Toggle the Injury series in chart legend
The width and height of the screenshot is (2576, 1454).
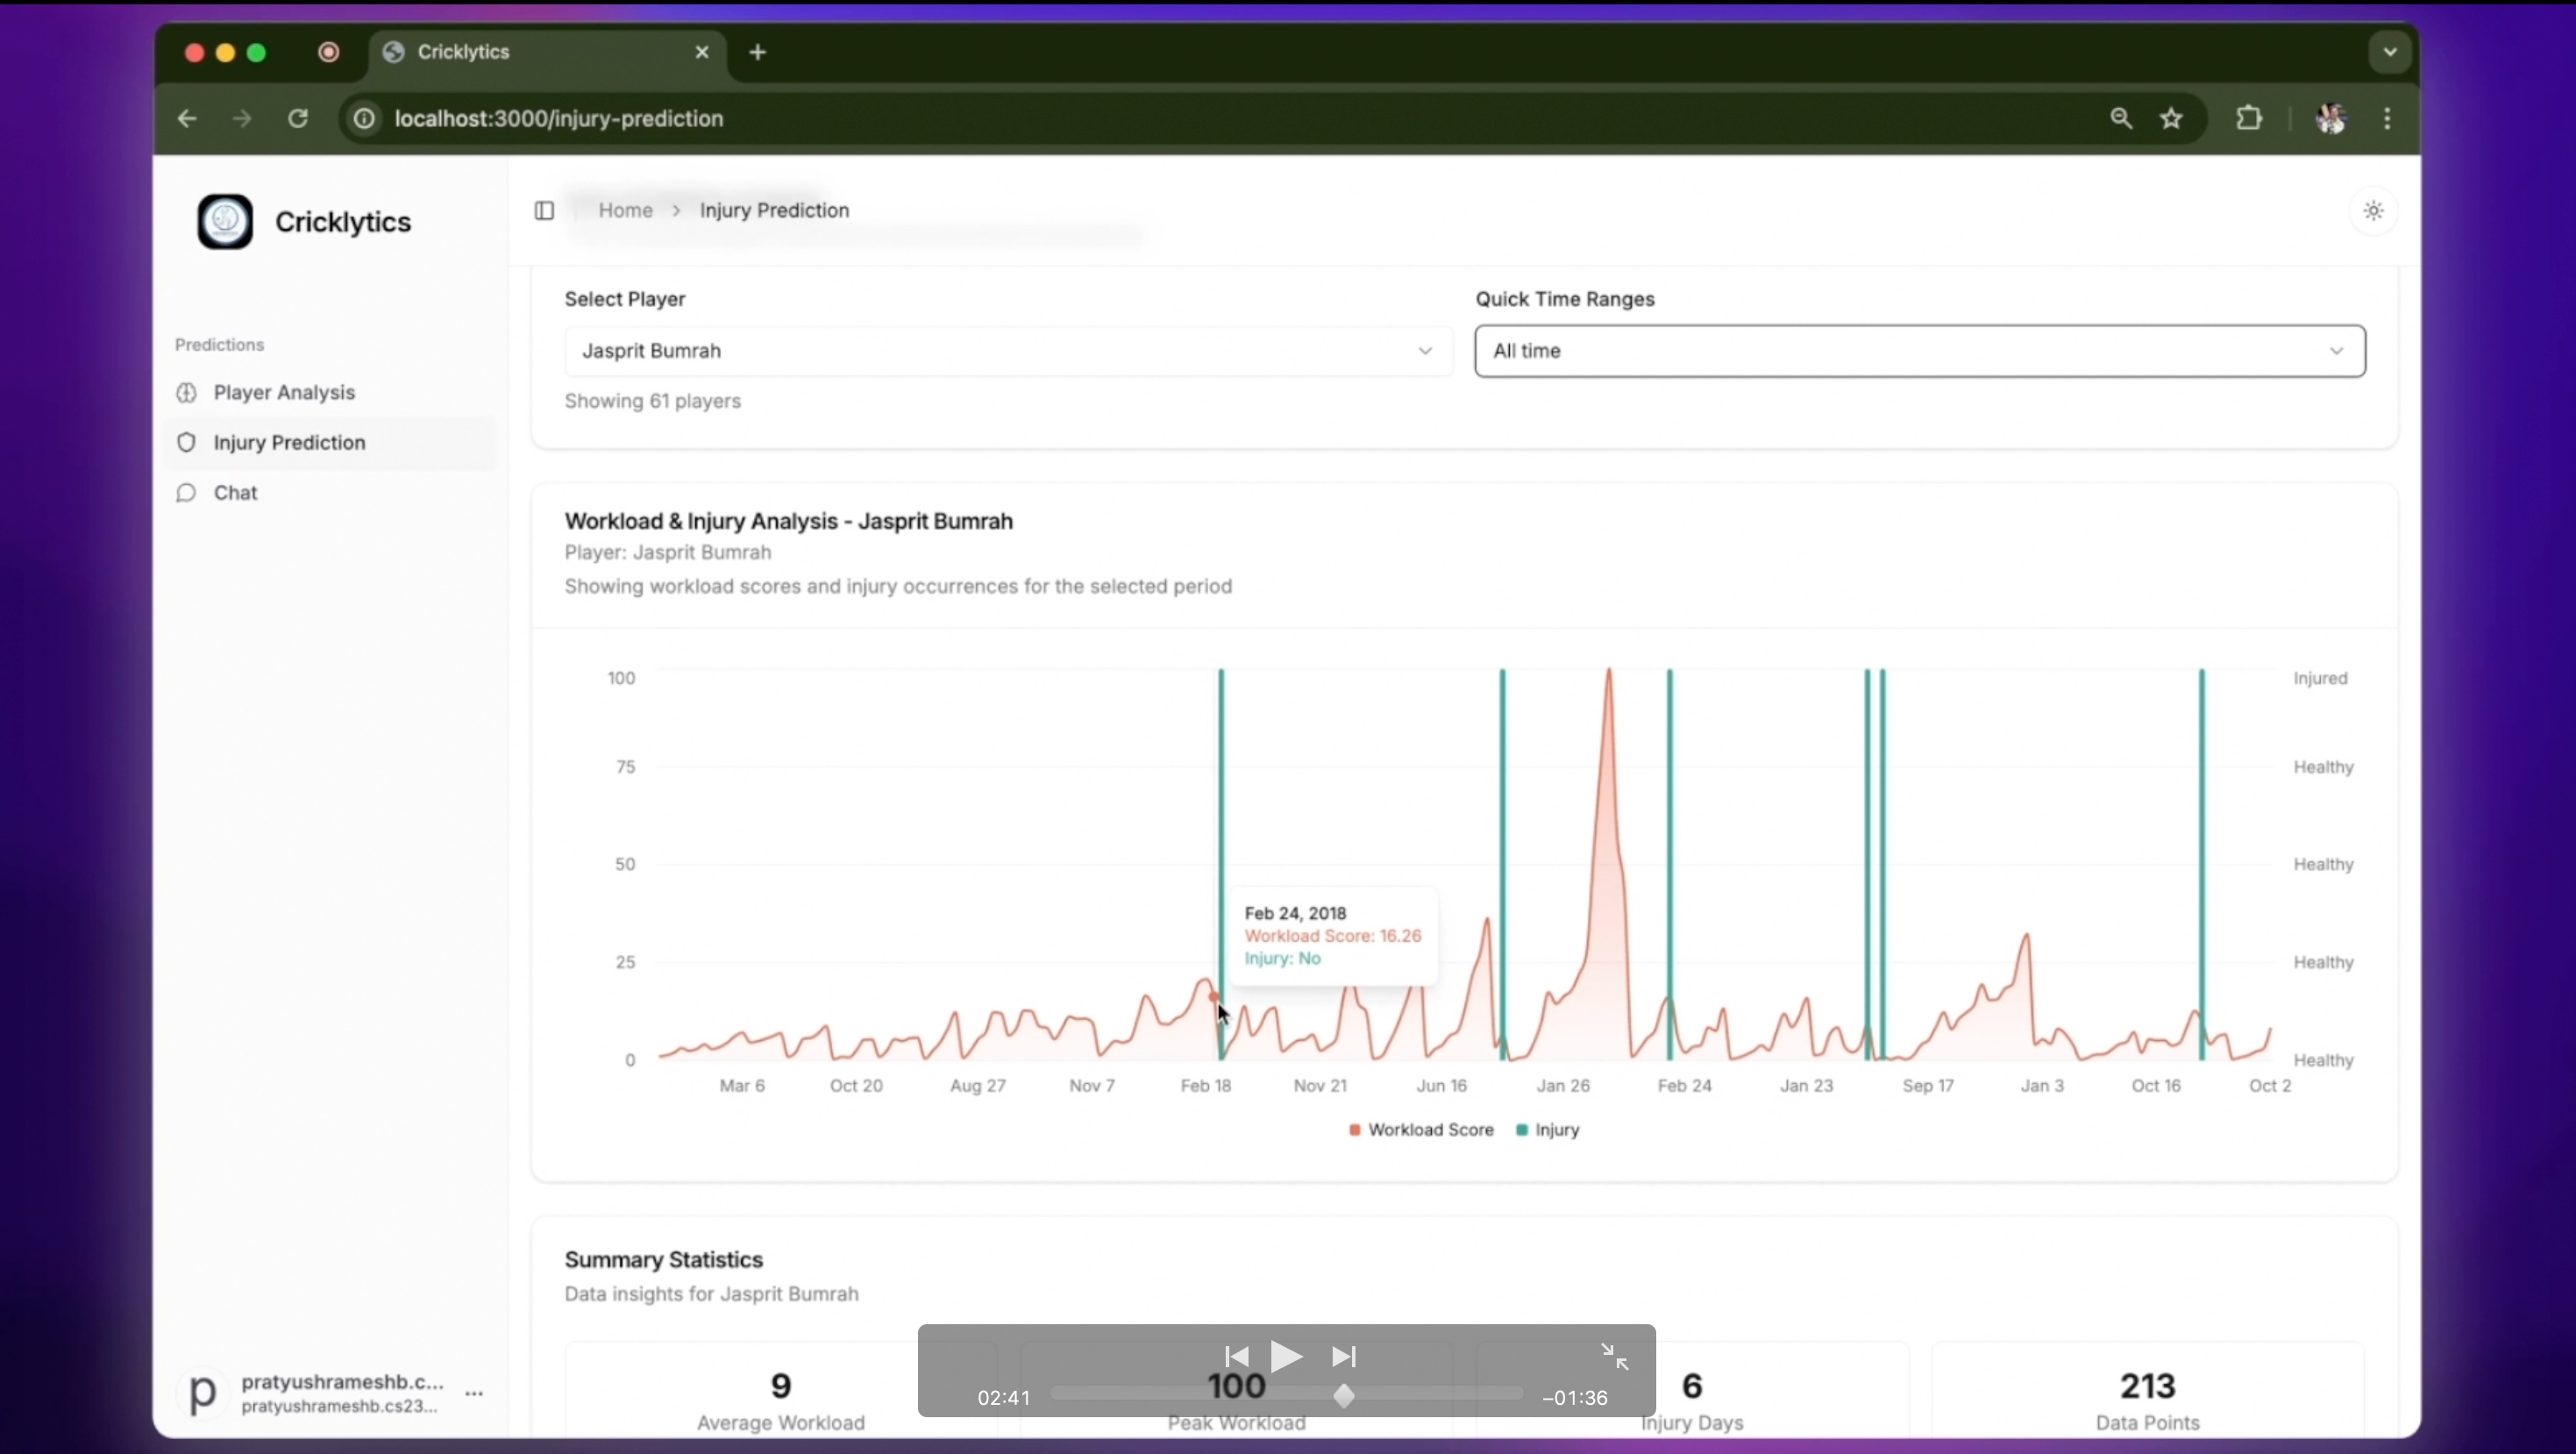click(1547, 1129)
